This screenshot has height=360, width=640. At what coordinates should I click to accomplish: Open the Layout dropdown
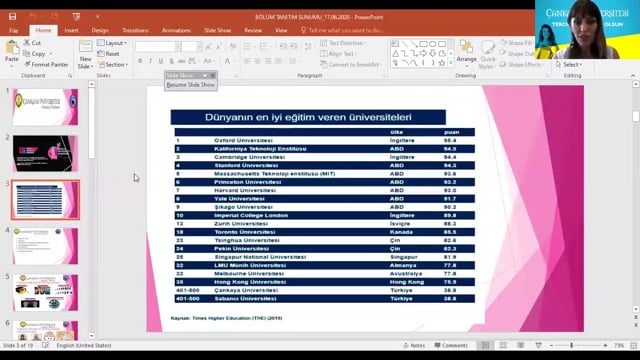[112, 43]
